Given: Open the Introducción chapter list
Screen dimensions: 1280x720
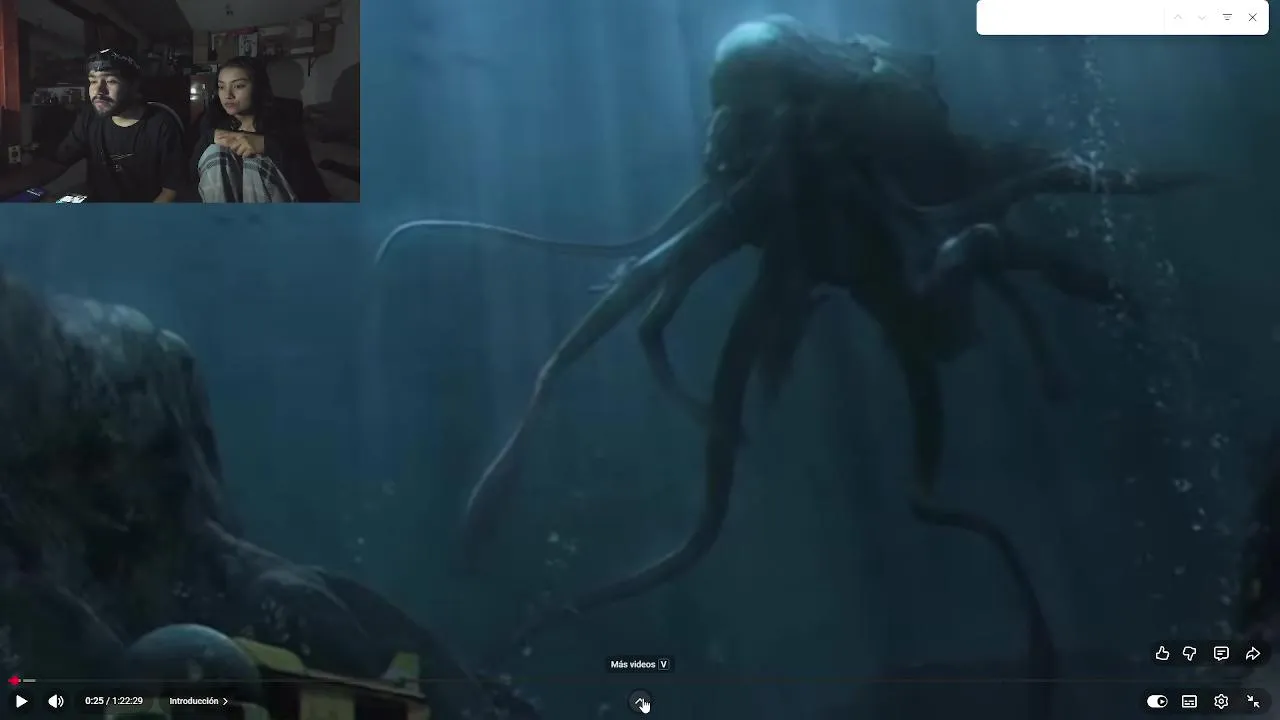Looking at the screenshot, I should tap(198, 701).
